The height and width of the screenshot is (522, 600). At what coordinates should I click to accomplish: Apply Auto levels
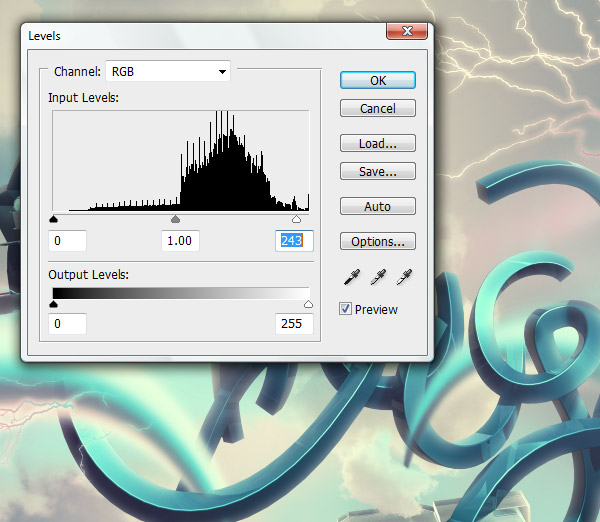pyautogui.click(x=378, y=207)
